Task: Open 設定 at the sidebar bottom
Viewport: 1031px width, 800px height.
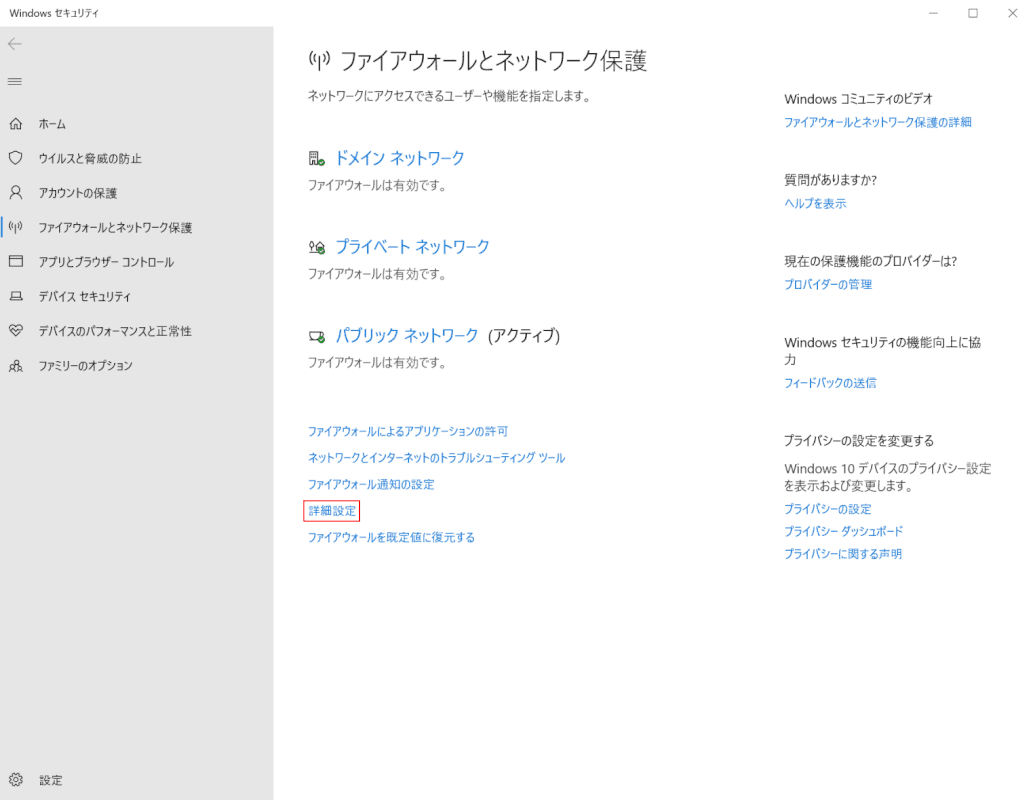Action: 51,780
